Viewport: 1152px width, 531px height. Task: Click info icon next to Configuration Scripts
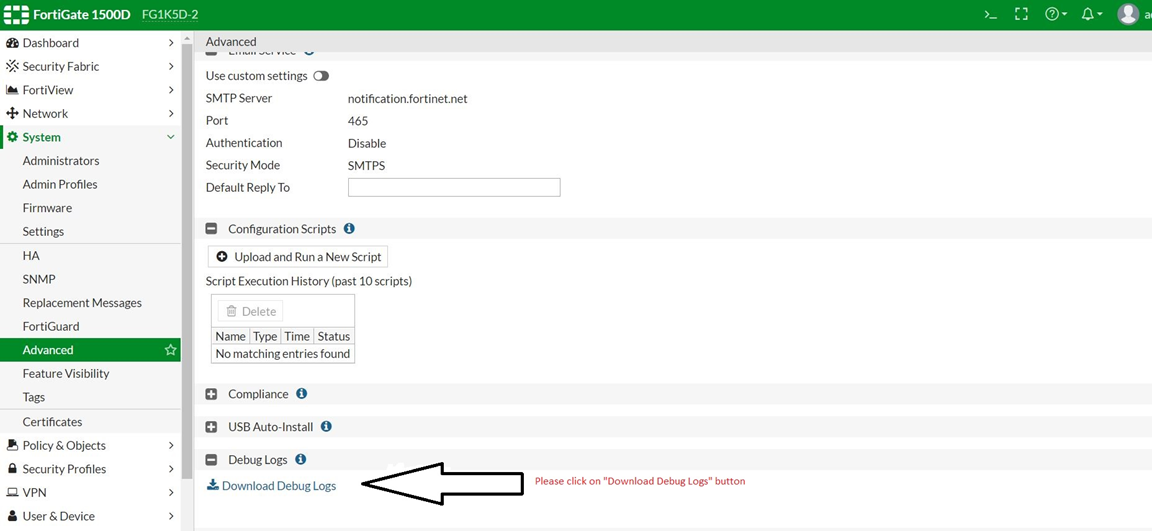(349, 229)
